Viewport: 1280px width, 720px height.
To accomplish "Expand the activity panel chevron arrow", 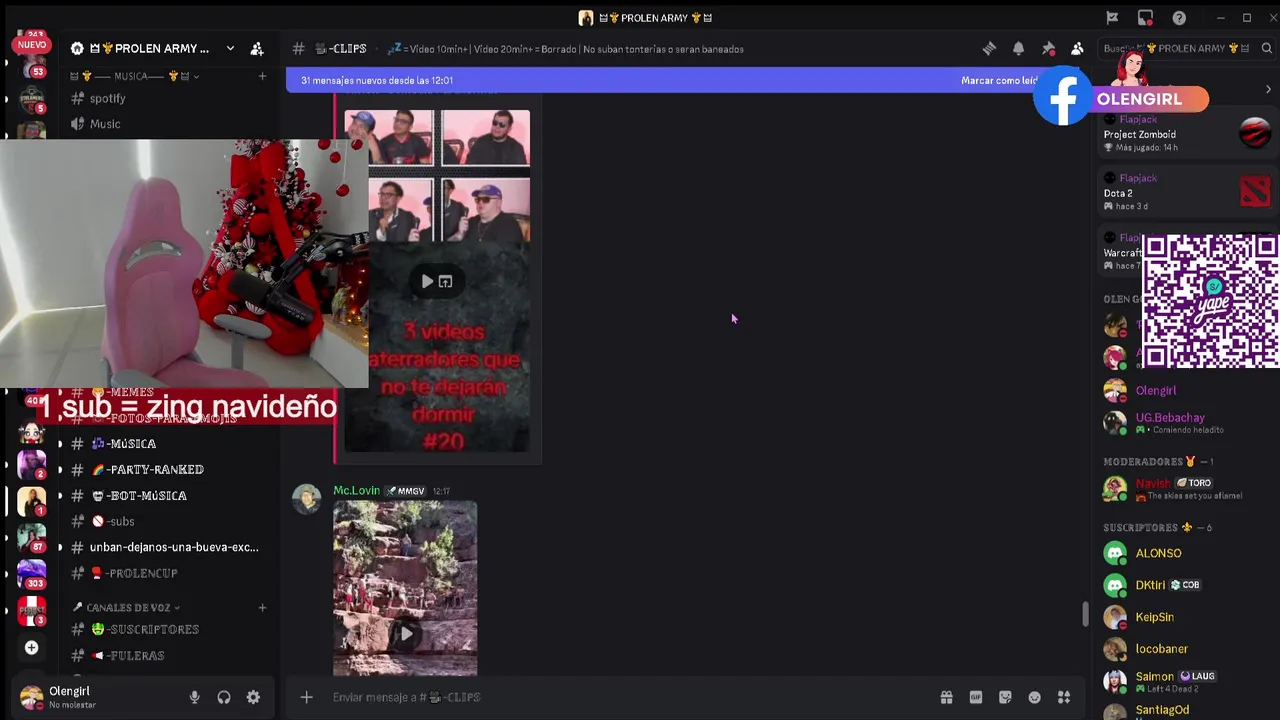I will (1268, 90).
